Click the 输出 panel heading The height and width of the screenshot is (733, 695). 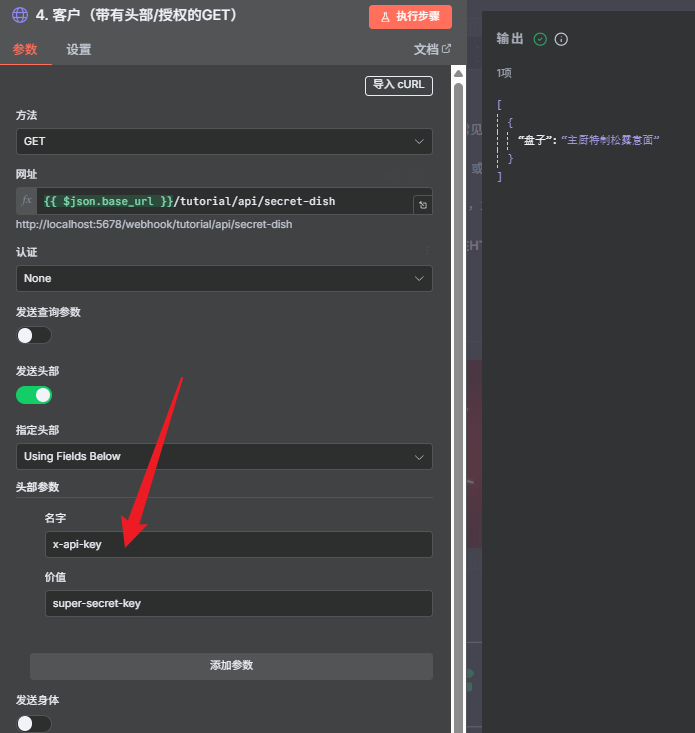pos(509,38)
